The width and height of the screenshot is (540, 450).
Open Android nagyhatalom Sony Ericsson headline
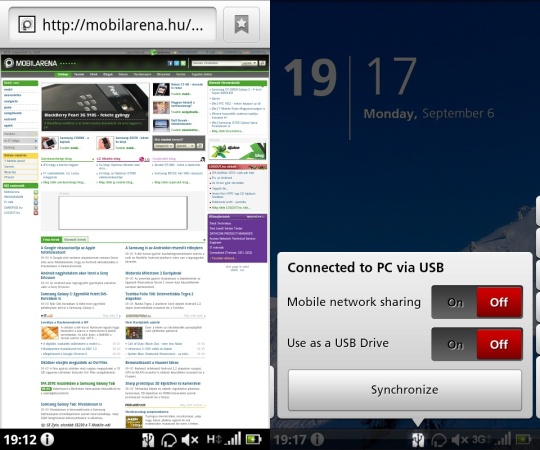pos(74,275)
